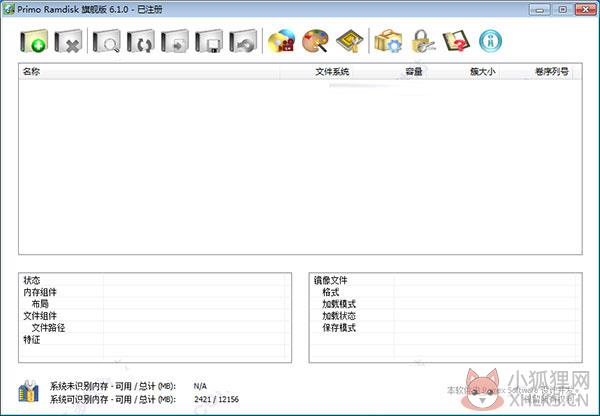Select the 镜像文件 row
Screen dimensions: 600x416
click(x=446, y=280)
